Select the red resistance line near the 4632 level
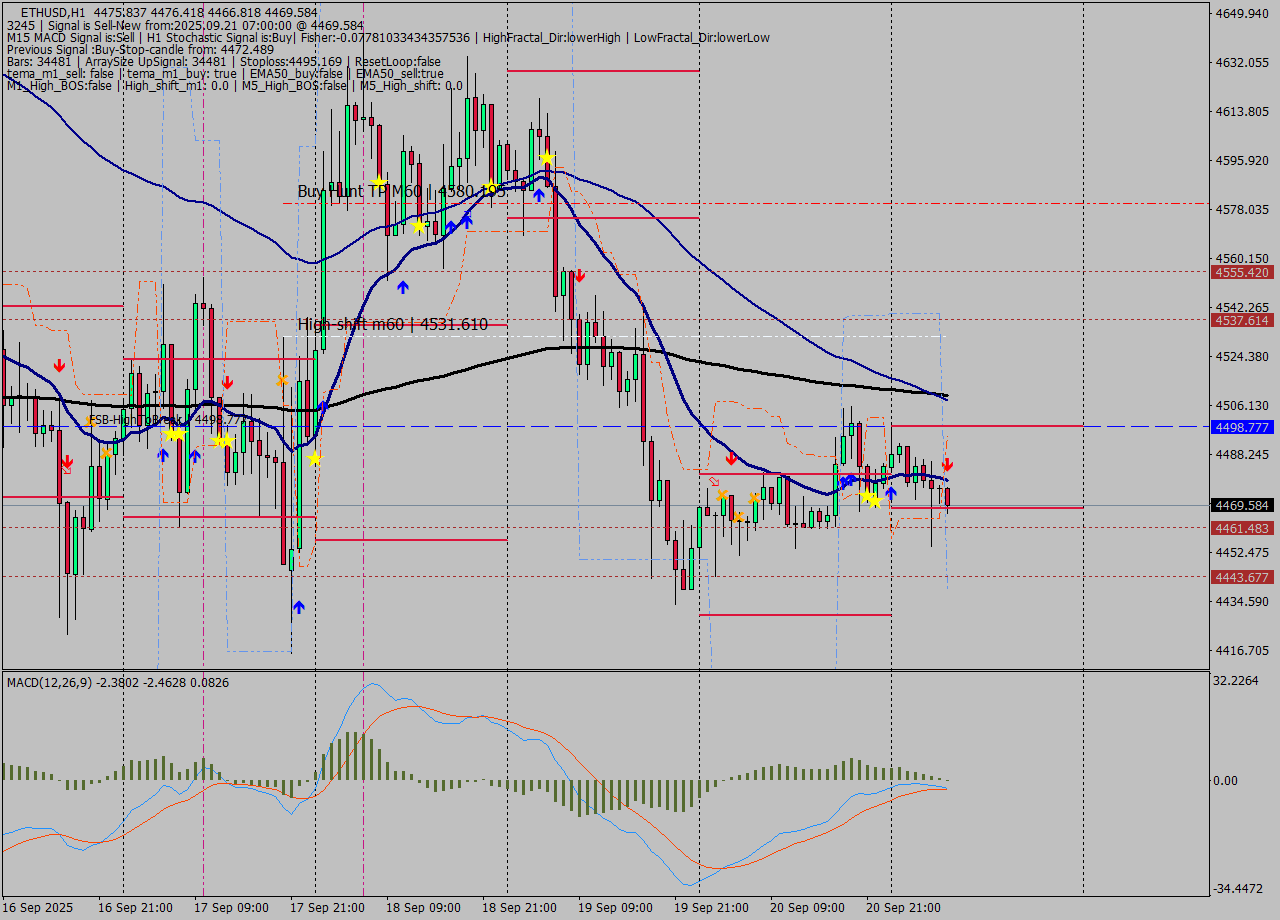 coord(600,71)
